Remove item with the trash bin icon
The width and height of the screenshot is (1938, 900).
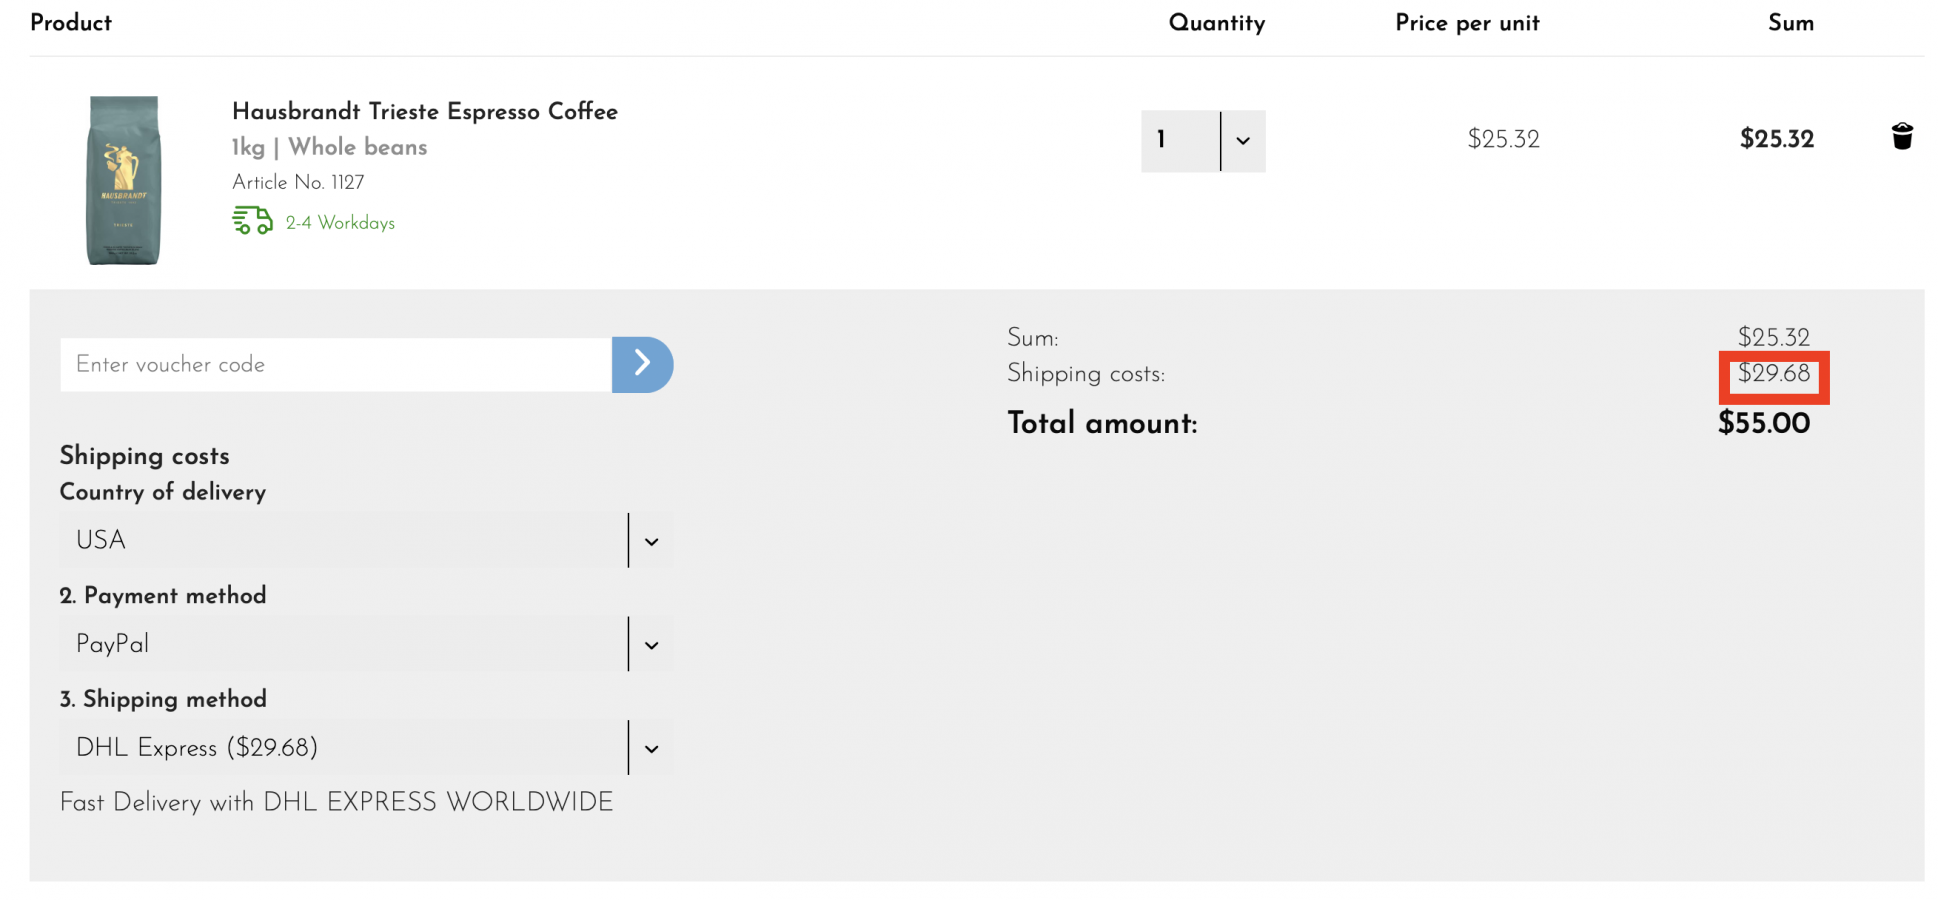coord(1901,137)
